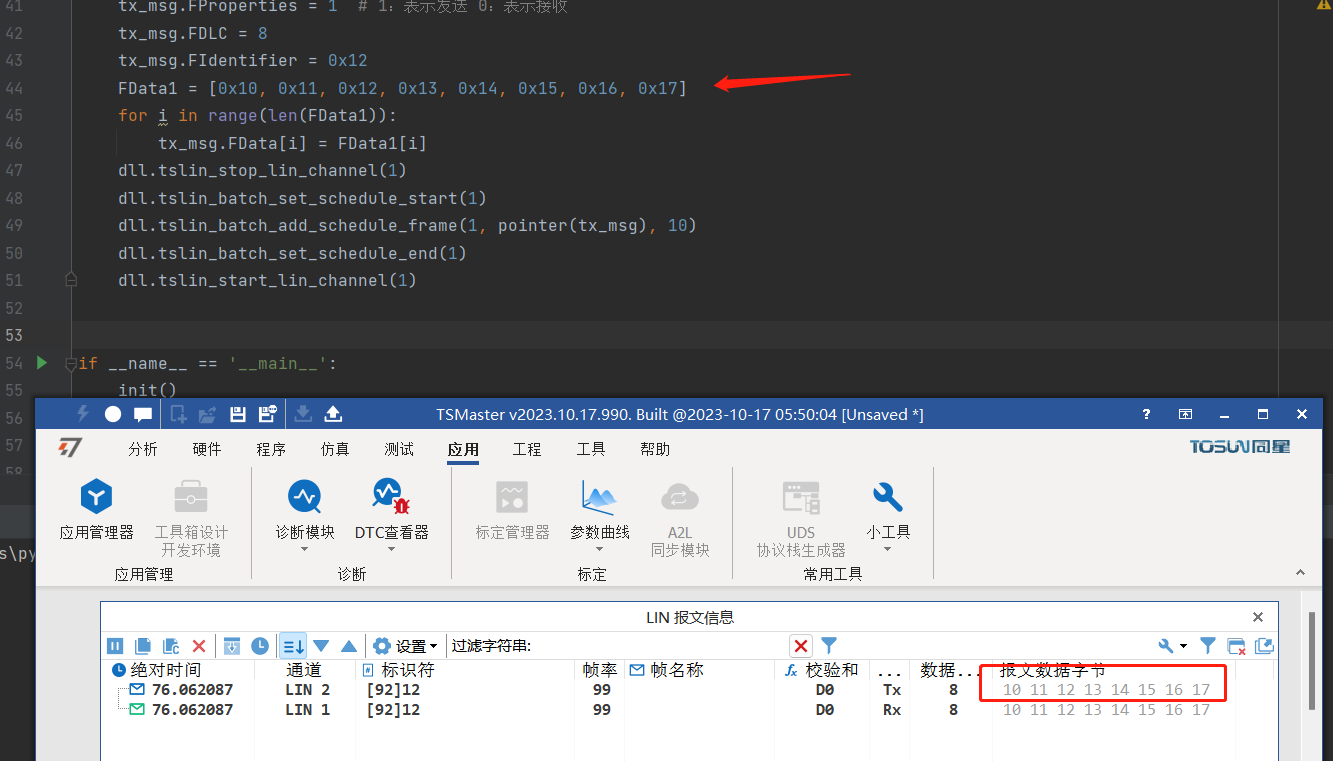Close the LIN 报文信息 panel

point(1258,617)
